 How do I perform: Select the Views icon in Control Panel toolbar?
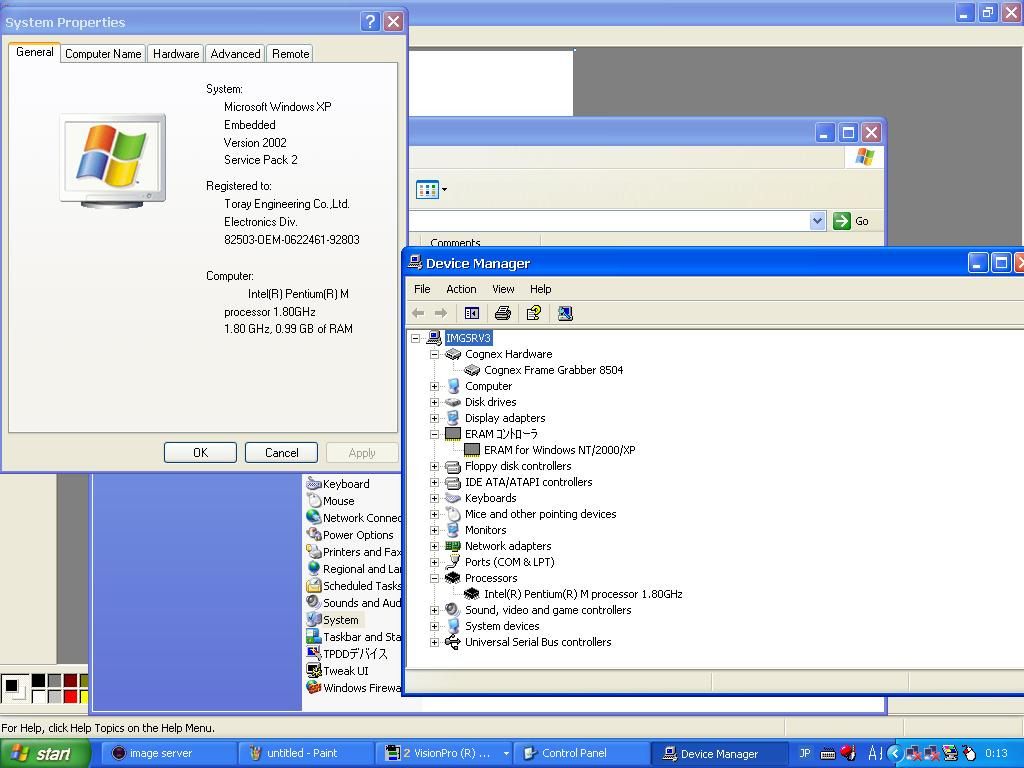click(427, 189)
